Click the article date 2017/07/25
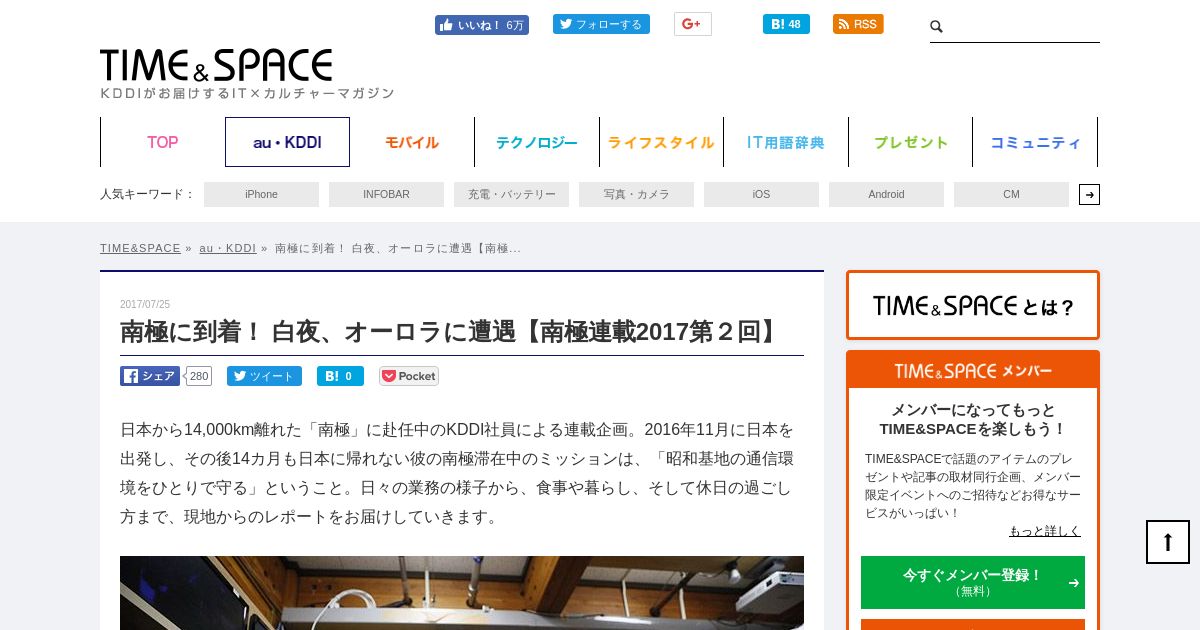The height and width of the screenshot is (630, 1200). tap(145, 304)
